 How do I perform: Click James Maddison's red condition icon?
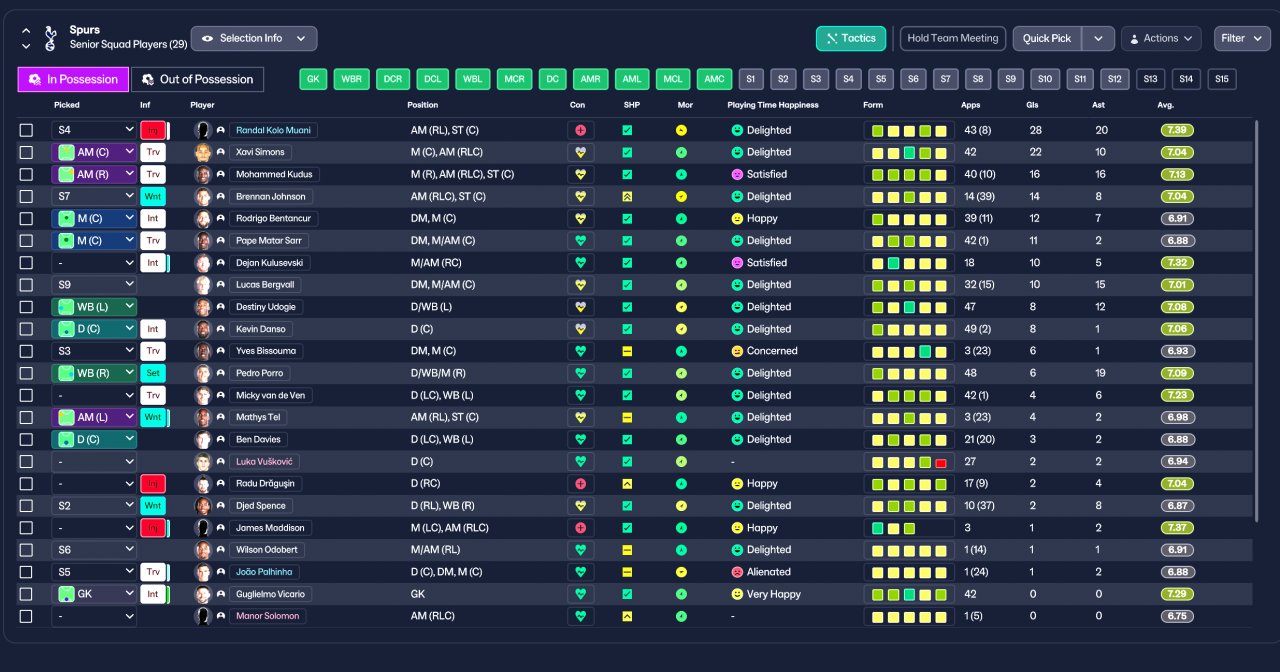(x=580, y=528)
